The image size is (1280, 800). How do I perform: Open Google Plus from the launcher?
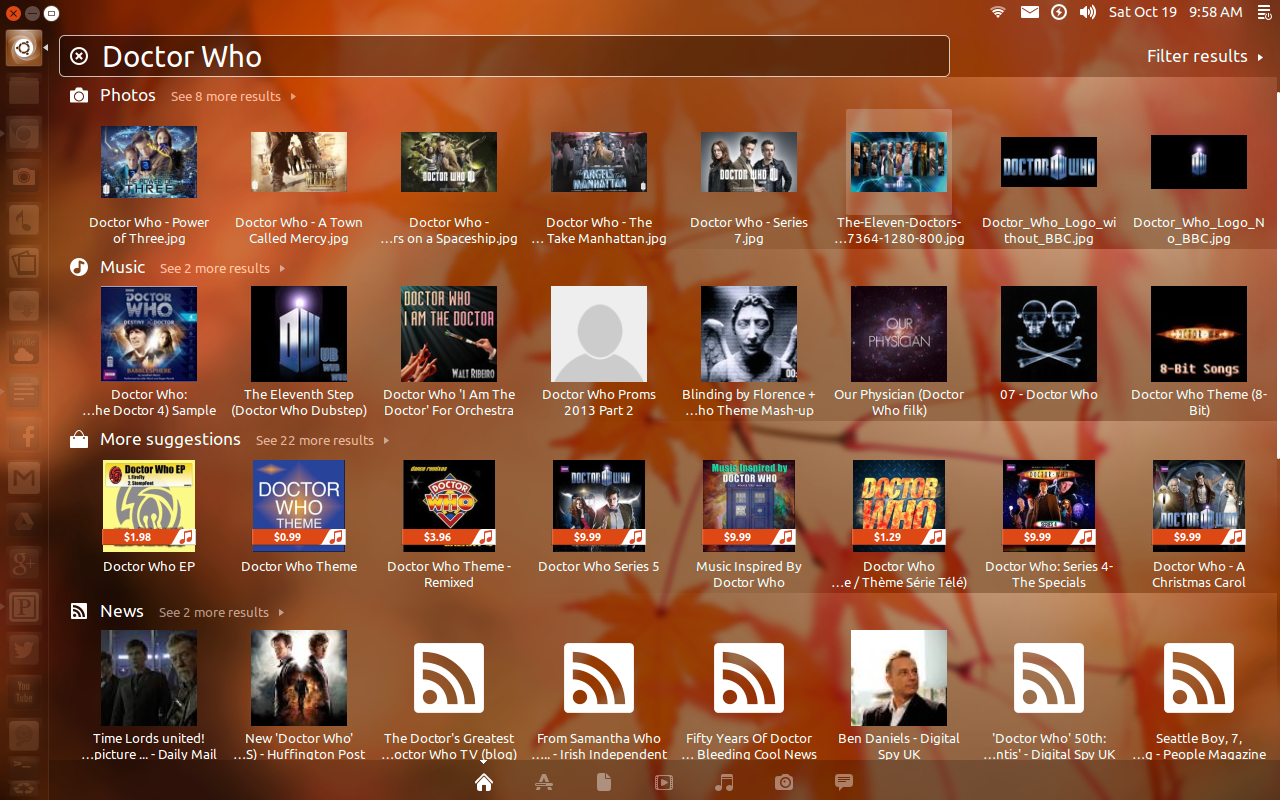(24, 563)
